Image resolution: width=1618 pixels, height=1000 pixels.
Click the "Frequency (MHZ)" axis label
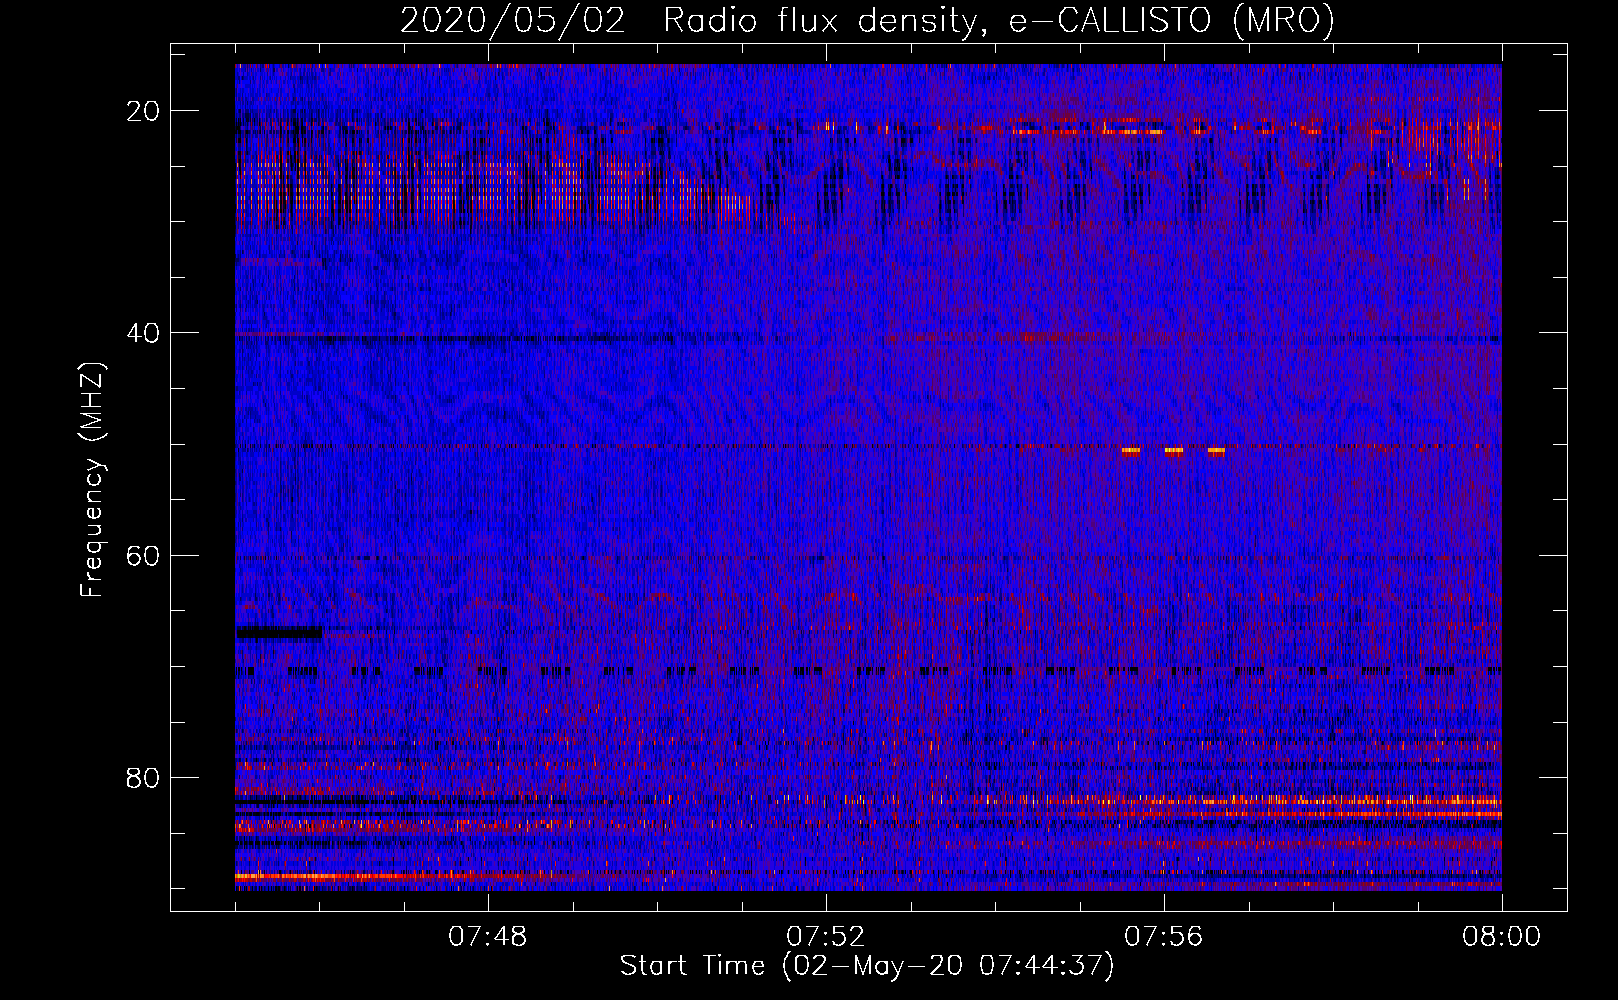coord(92,480)
